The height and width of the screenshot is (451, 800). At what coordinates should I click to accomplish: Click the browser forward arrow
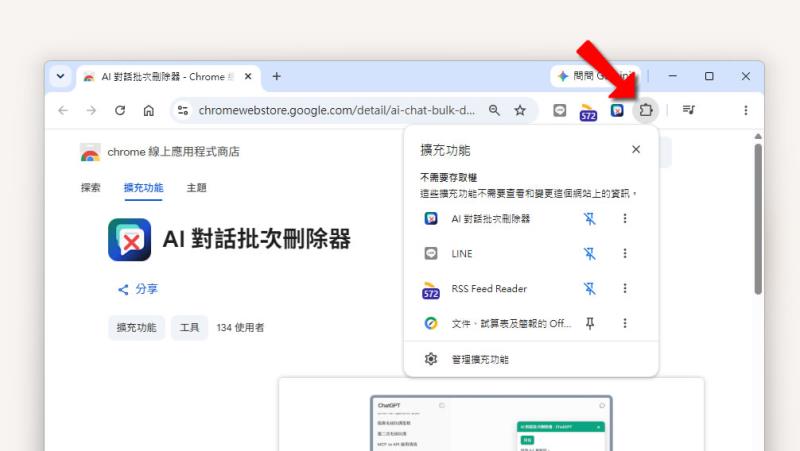click(91, 110)
